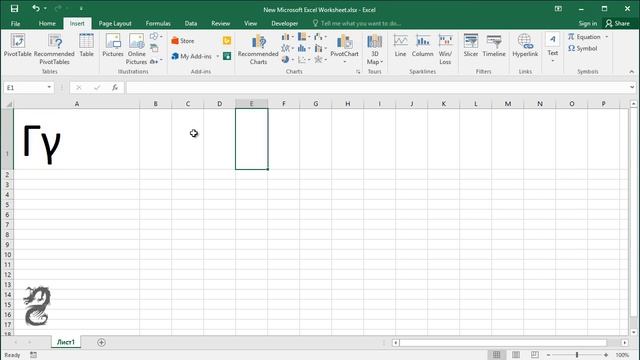Click Sign in
640x360 pixels.
(587, 23)
